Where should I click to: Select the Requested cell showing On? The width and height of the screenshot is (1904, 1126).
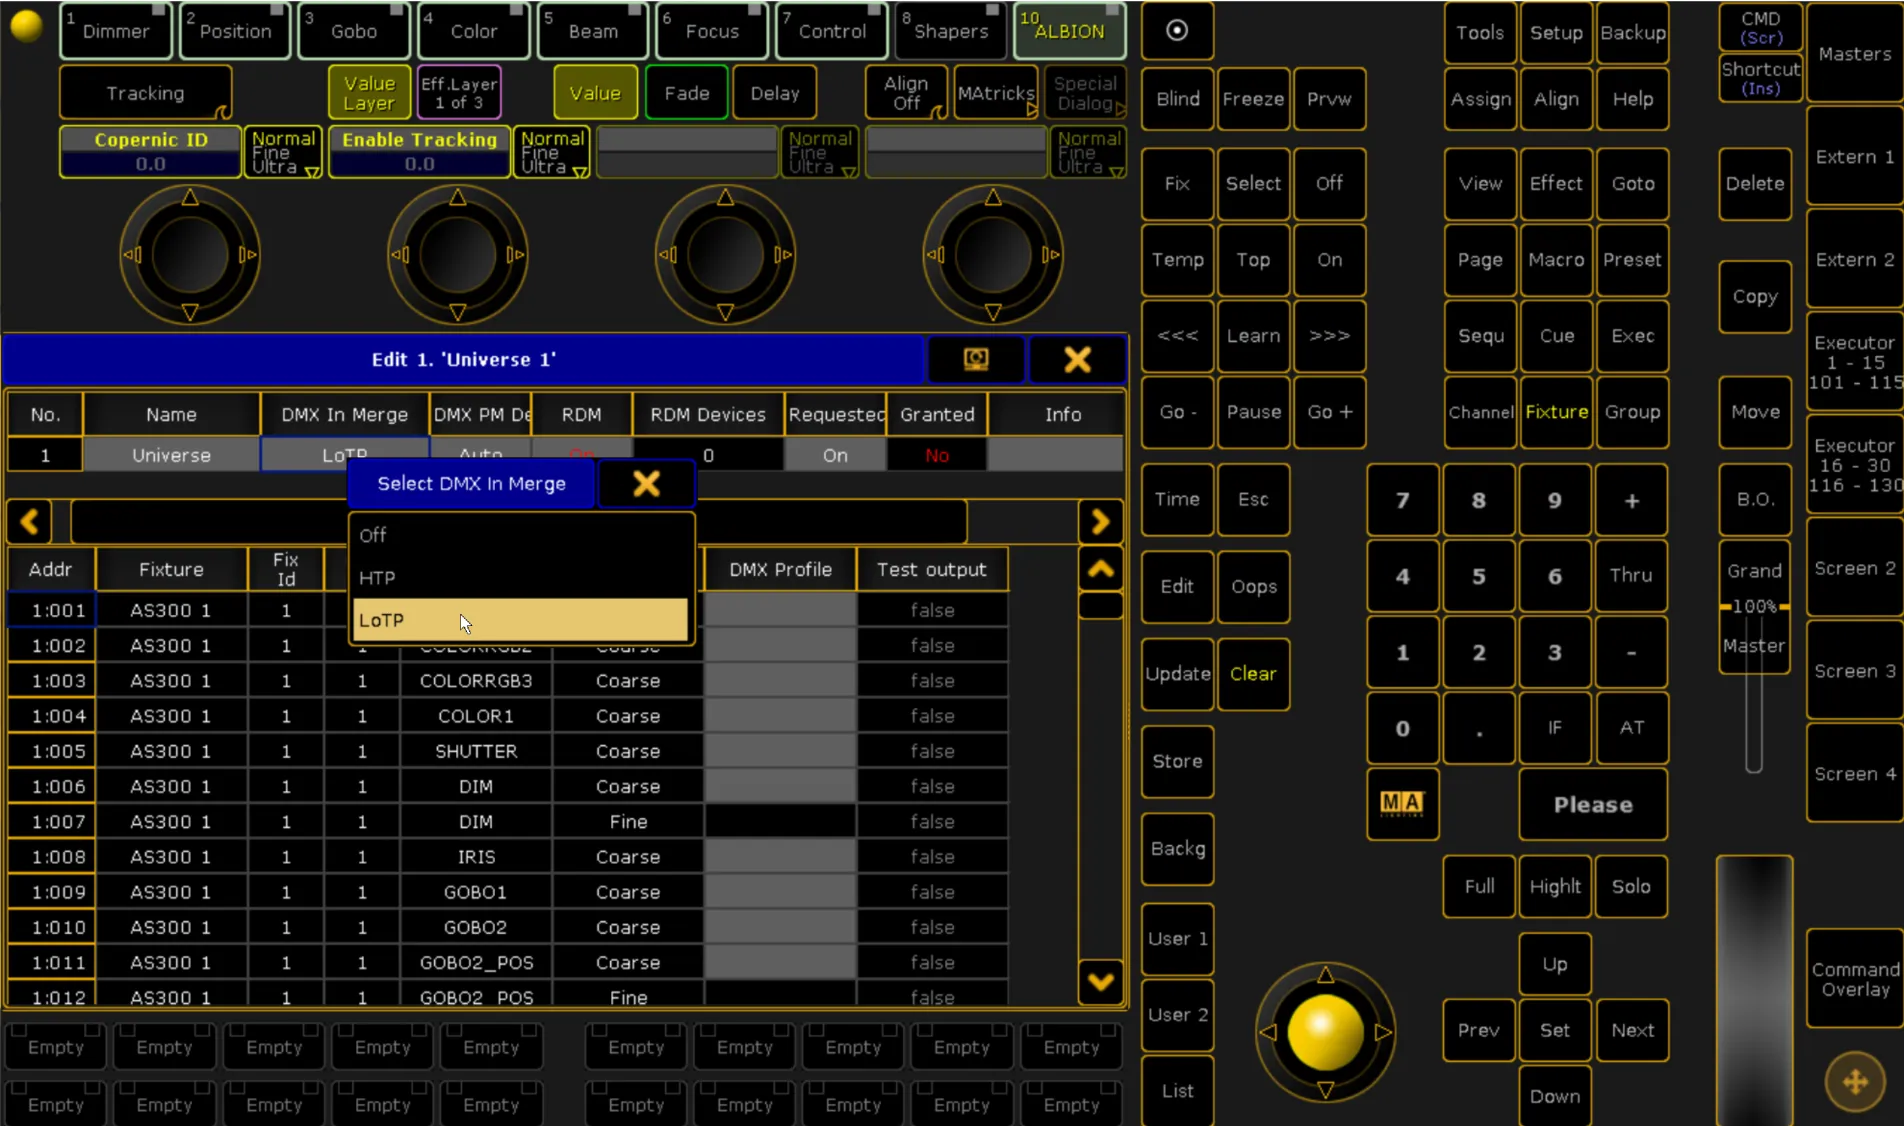[x=835, y=455]
